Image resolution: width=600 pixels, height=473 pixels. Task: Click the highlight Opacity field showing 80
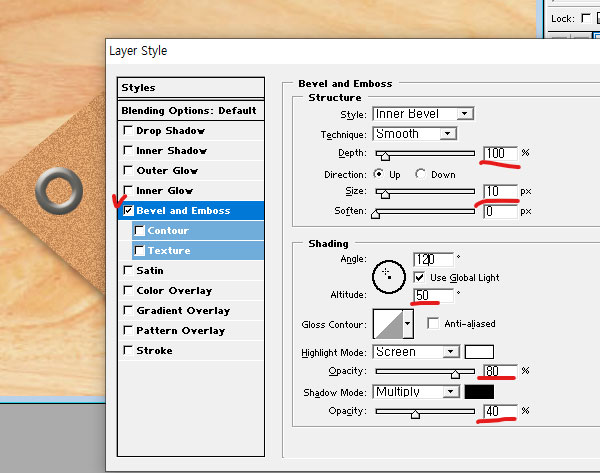pyautogui.click(x=501, y=371)
